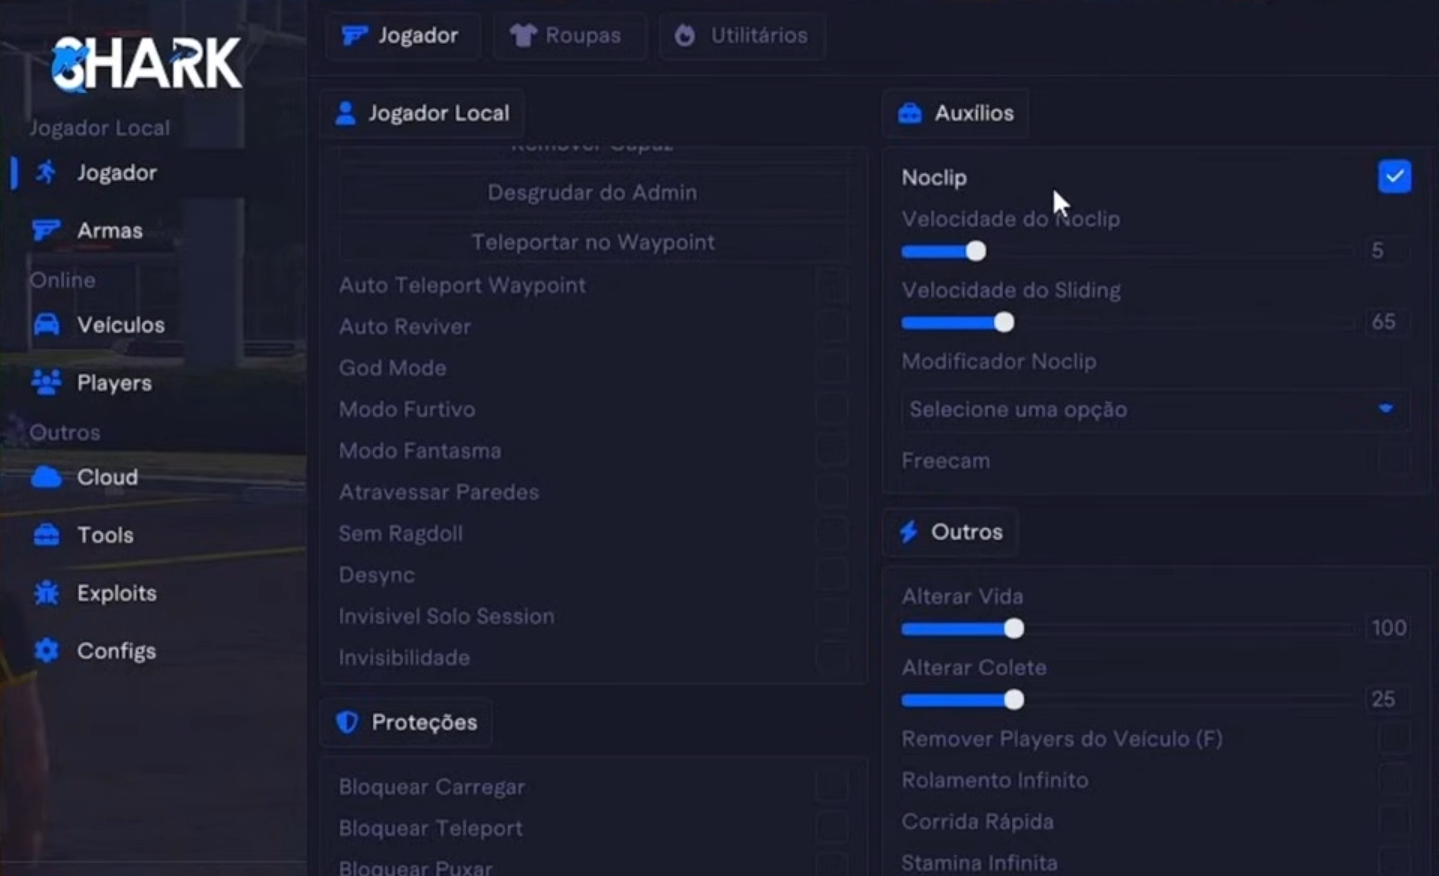
Task: Open the Modificador Noclip dropdown
Action: [1154, 409]
